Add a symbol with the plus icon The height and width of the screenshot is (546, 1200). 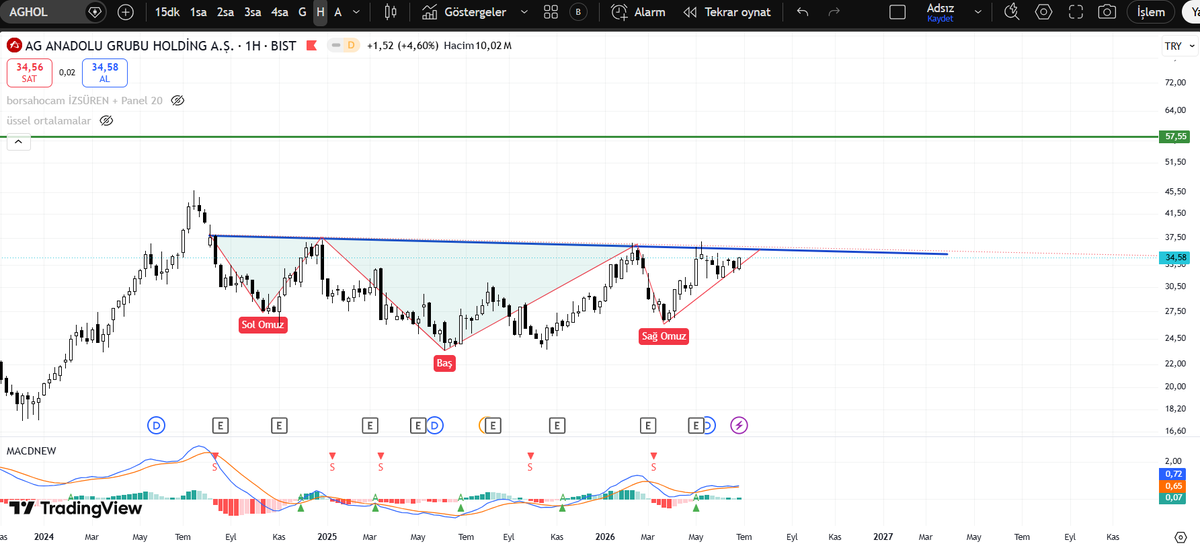[125, 12]
